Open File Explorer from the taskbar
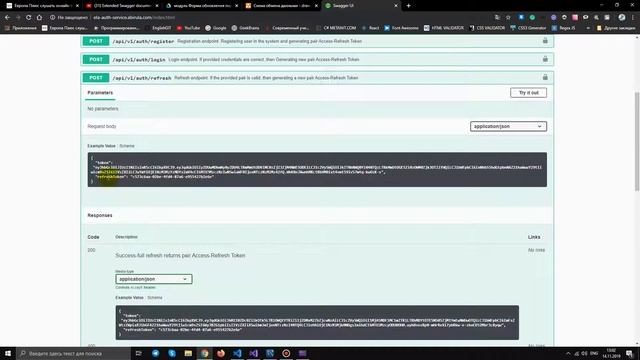 pyautogui.click(x=188, y=353)
